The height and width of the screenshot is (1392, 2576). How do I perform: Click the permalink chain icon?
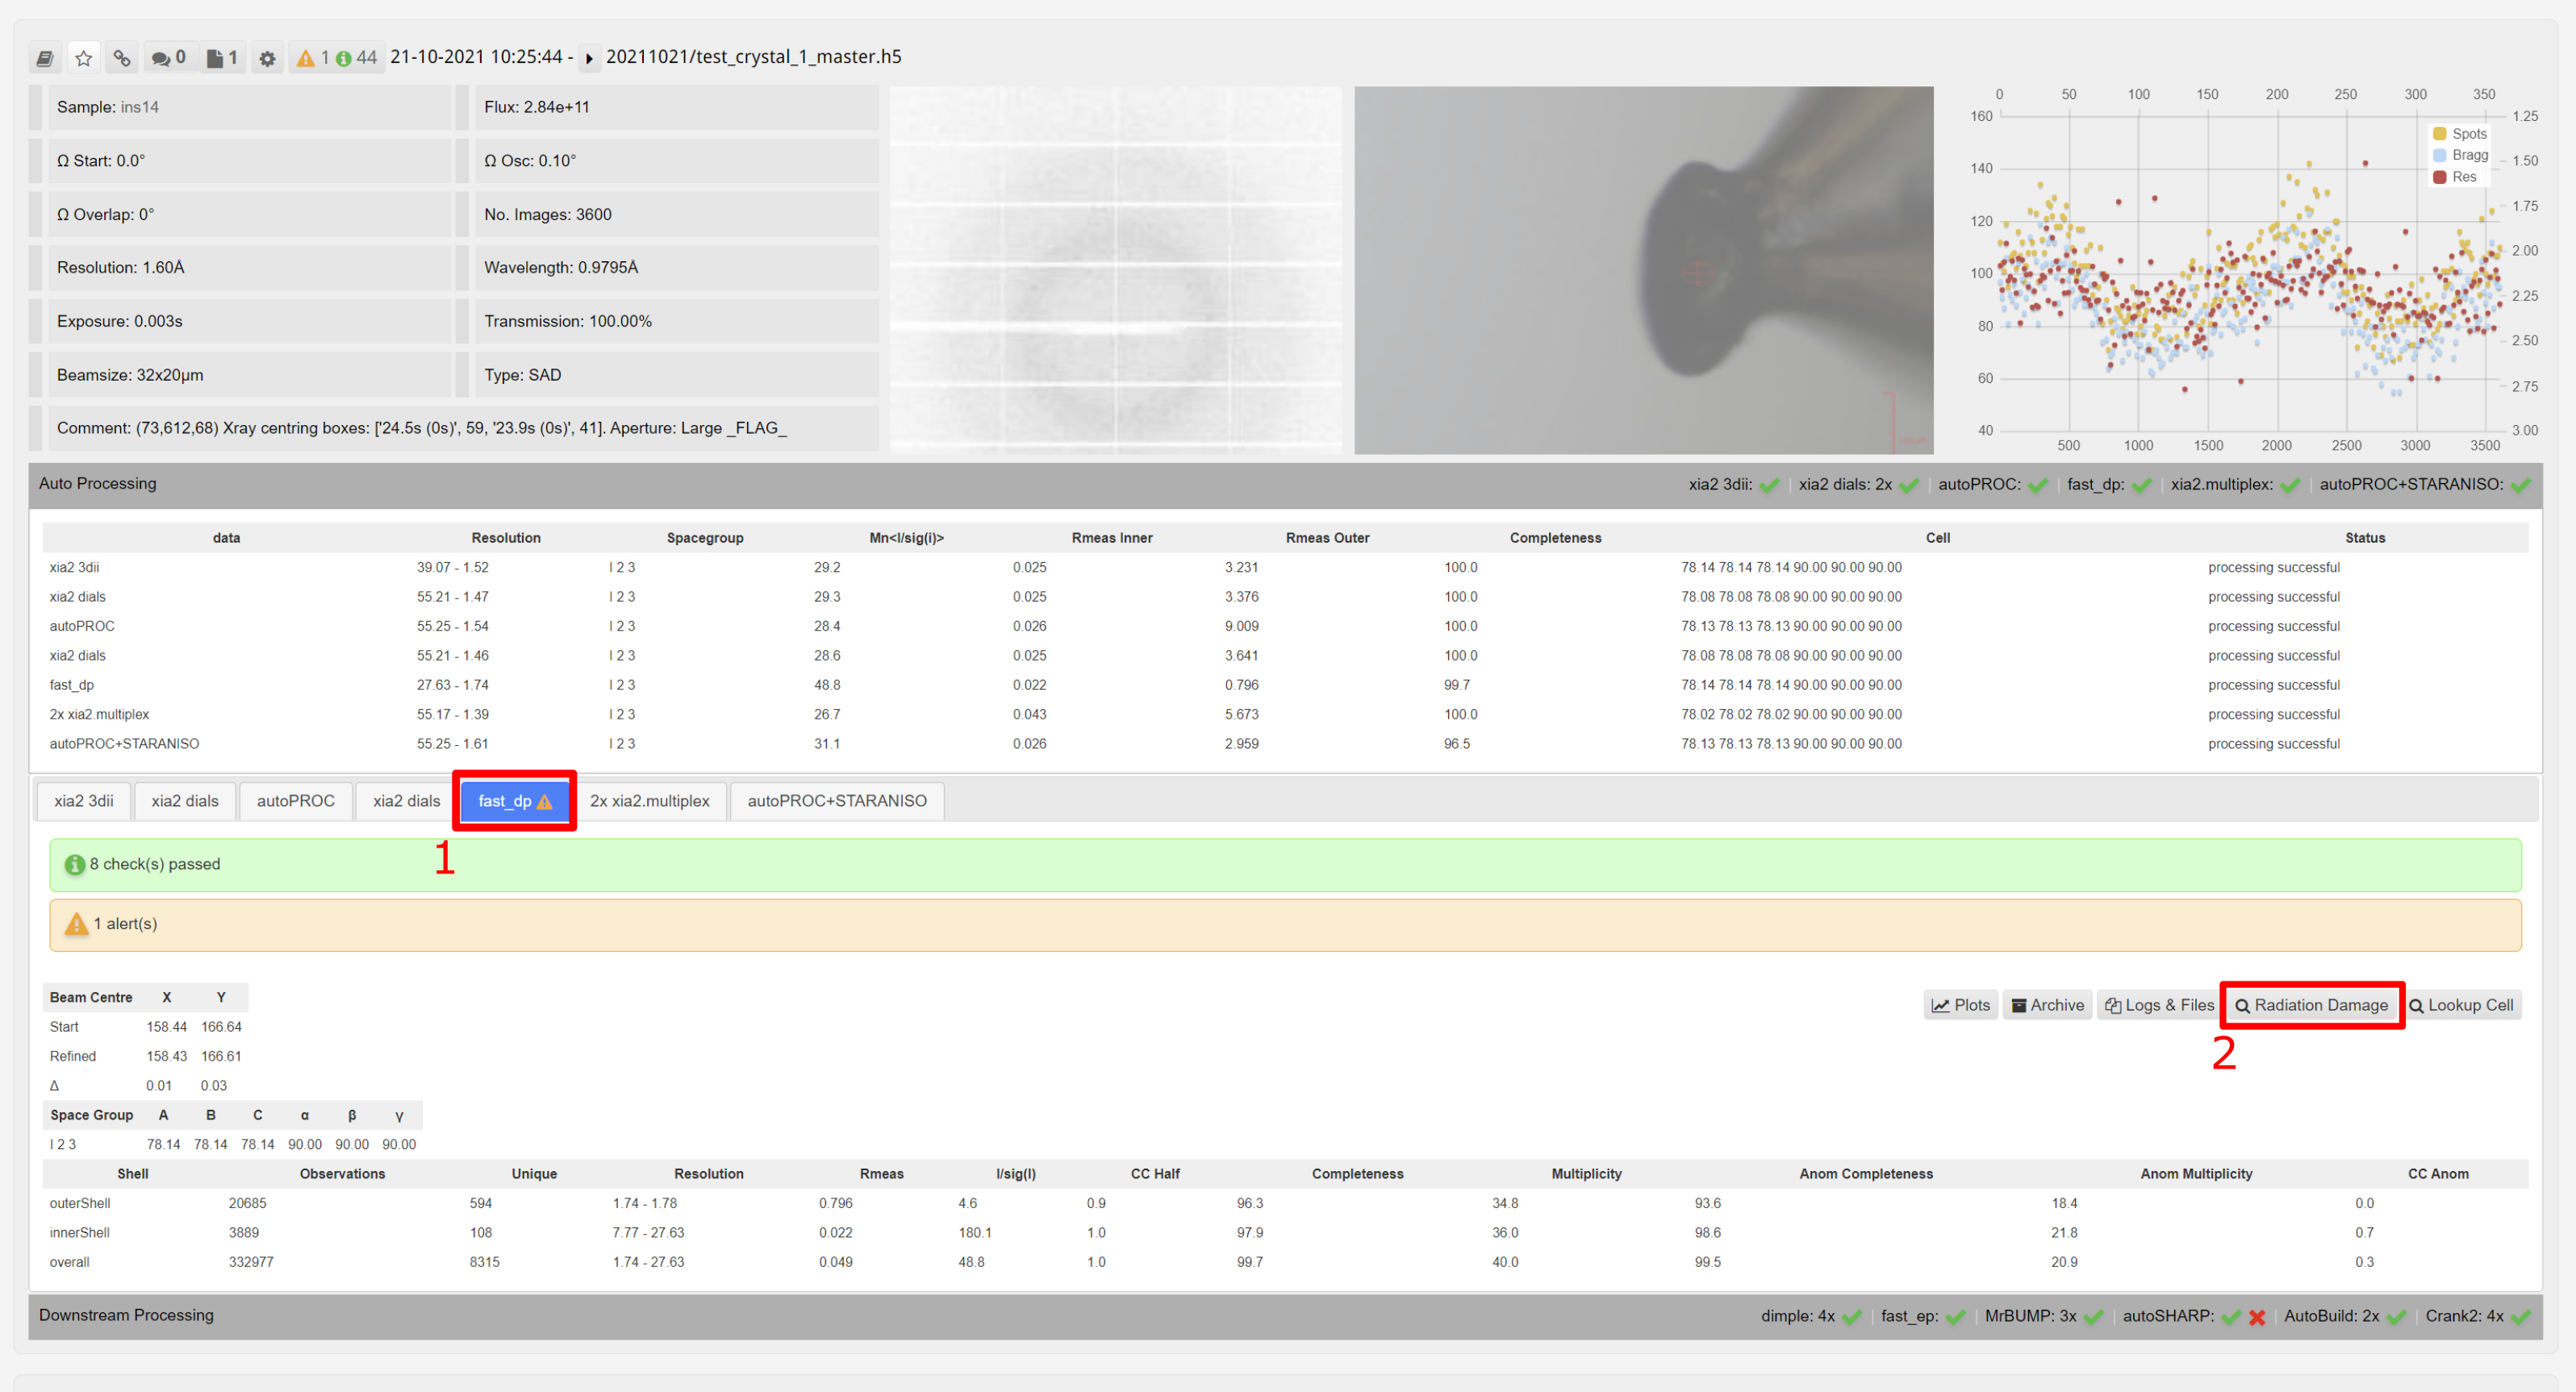pos(122,58)
